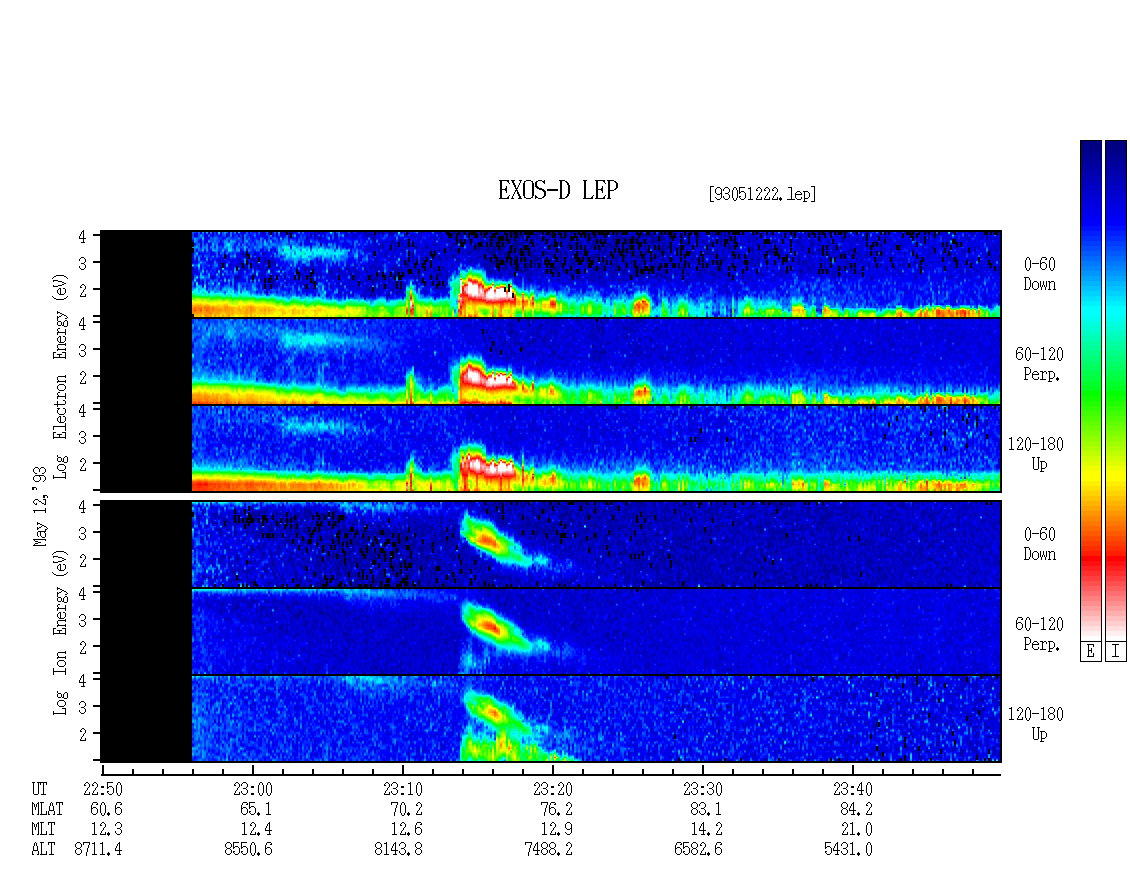Image resolution: width=1130 pixels, height=875 pixels.
Task: Click the electron 60-120 Perp. spectrogram panel
Action: tap(551, 361)
